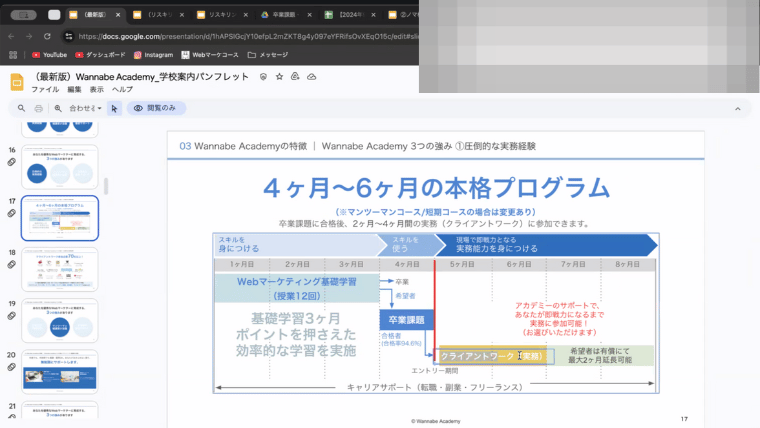This screenshot has height=428, width=760.
Task: Open the 表示 menu
Action: point(96,90)
